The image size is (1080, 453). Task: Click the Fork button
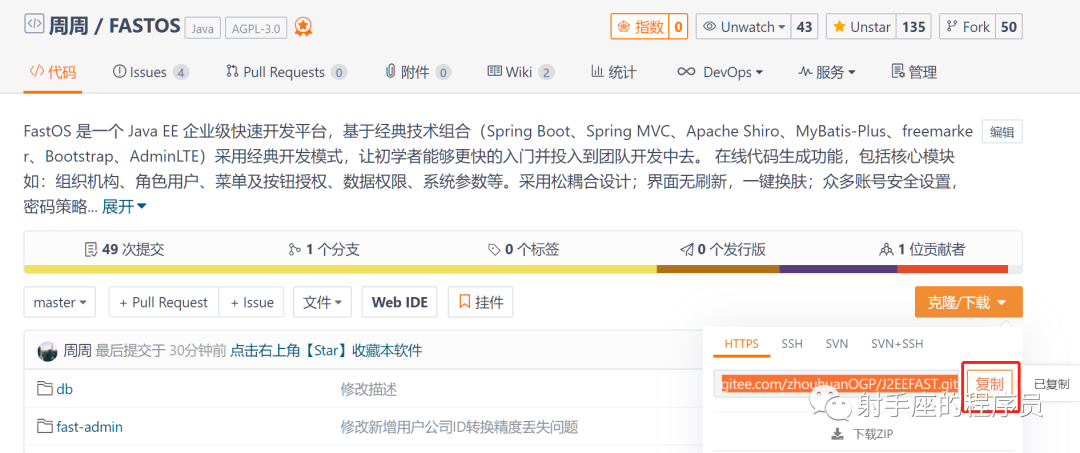coord(968,27)
